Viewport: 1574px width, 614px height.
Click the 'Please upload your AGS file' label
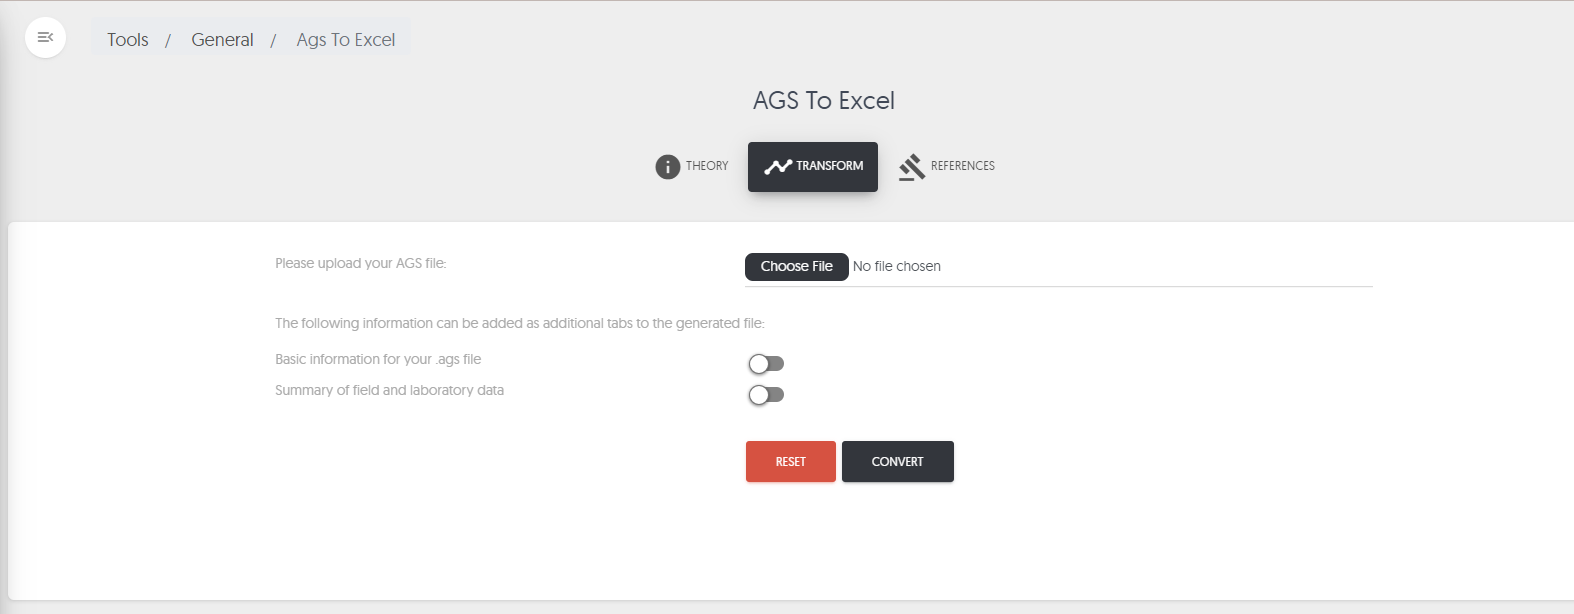click(360, 264)
